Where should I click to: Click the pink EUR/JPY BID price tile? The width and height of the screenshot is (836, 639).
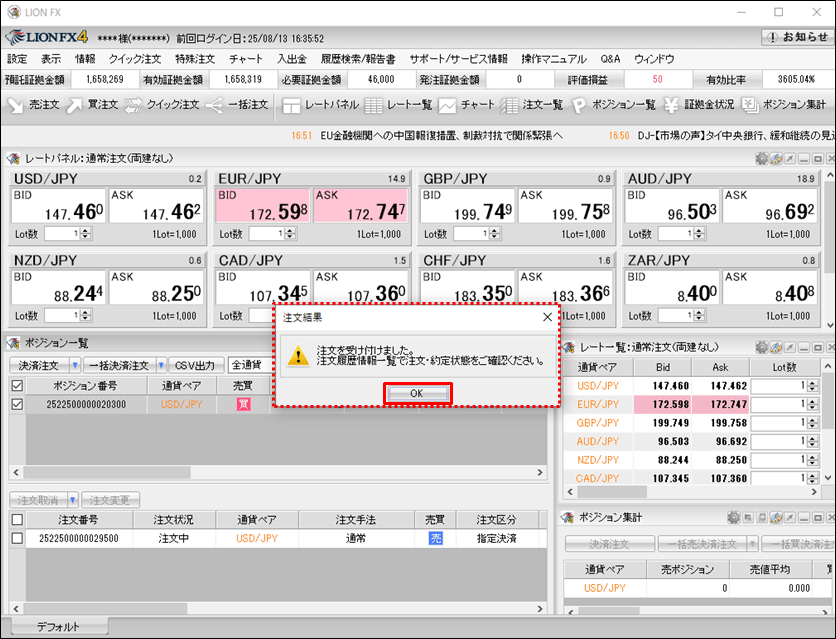[x=262, y=207]
